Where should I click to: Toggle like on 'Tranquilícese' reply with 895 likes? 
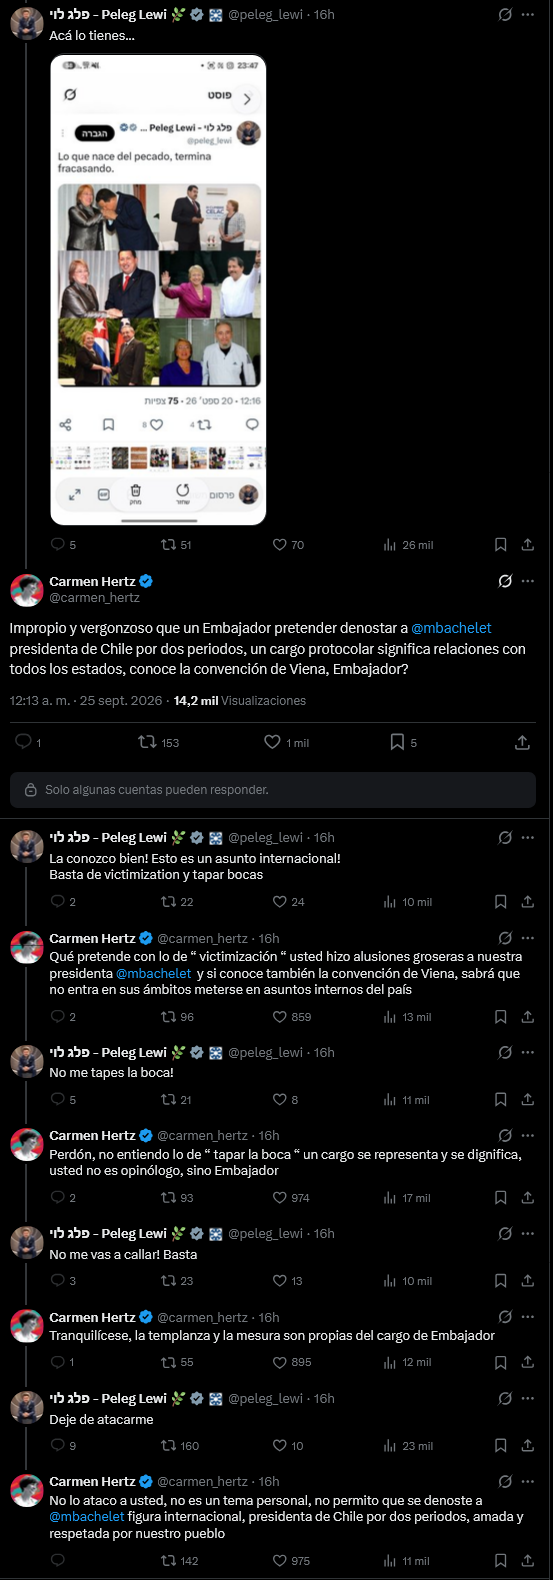coord(280,1362)
